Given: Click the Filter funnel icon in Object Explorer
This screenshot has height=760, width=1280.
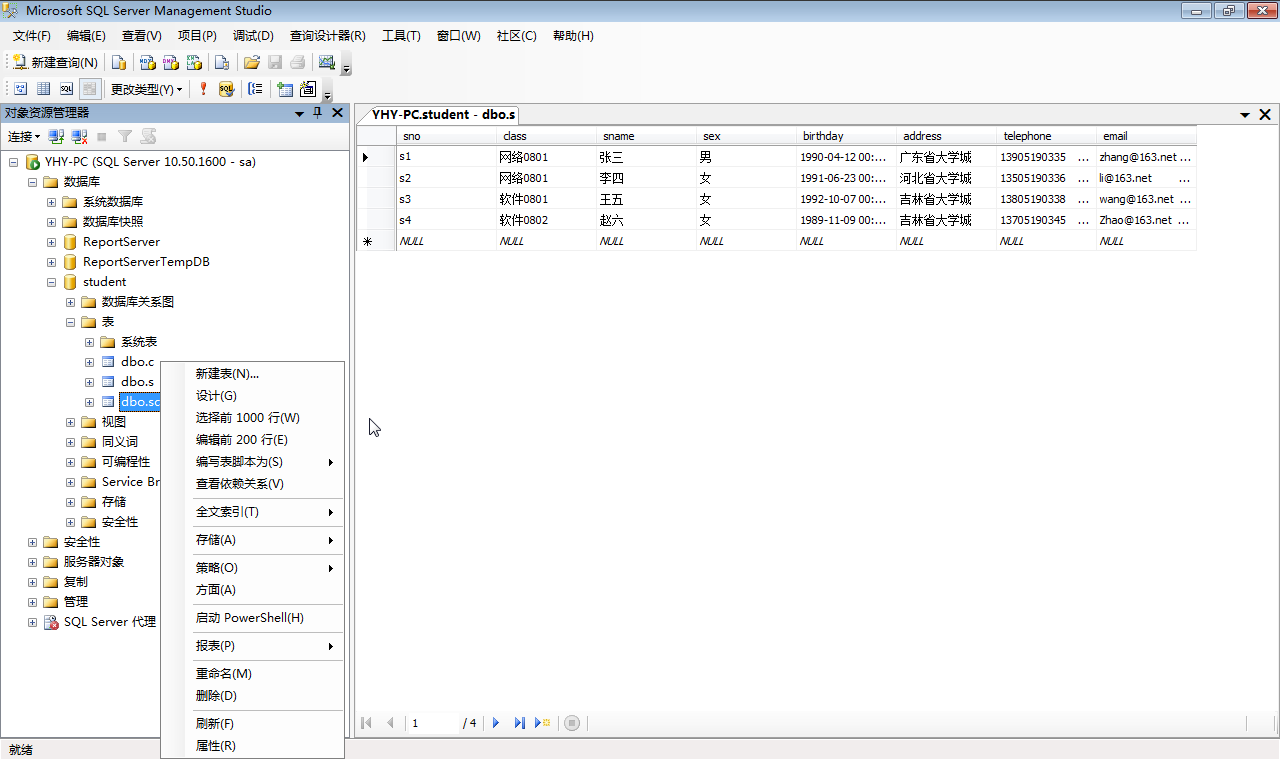Looking at the screenshot, I should pos(125,136).
